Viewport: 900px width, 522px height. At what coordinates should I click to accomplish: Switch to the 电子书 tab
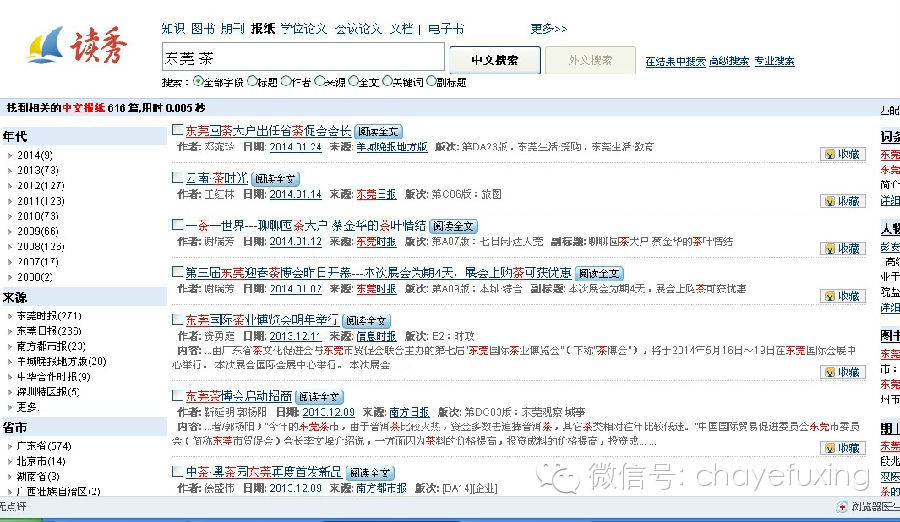pyautogui.click(x=446, y=29)
